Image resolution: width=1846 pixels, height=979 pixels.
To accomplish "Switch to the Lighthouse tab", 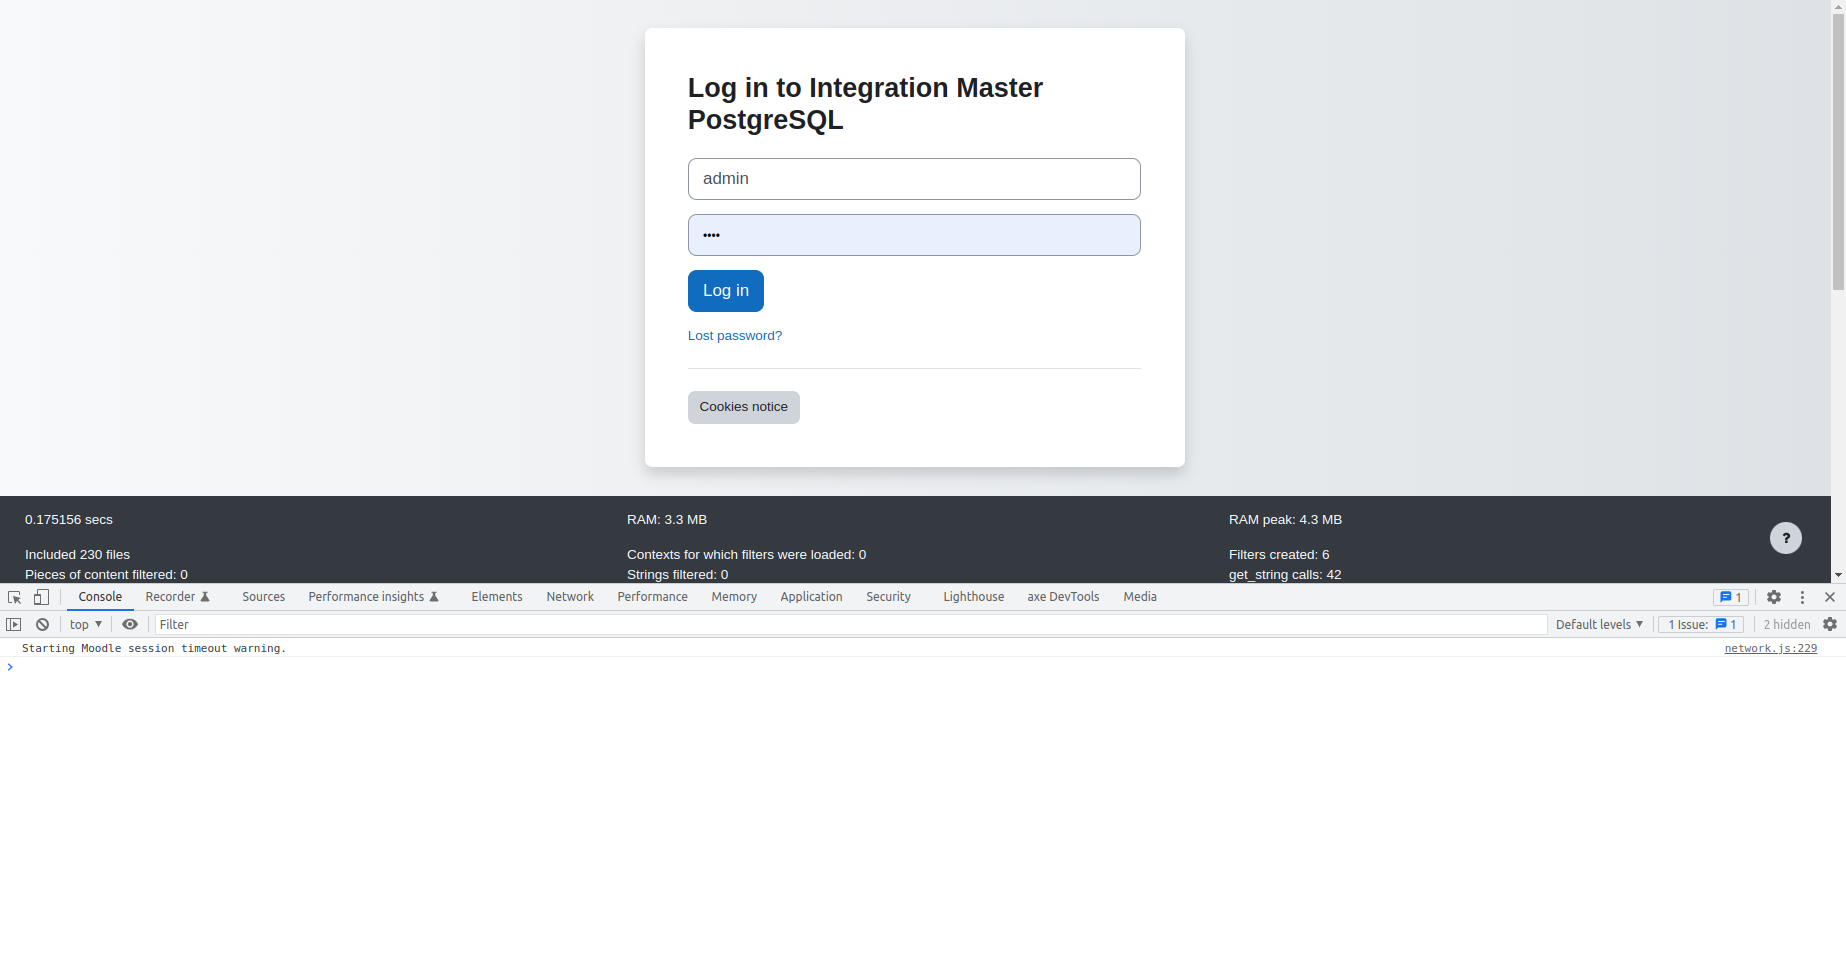I will click(x=973, y=597).
